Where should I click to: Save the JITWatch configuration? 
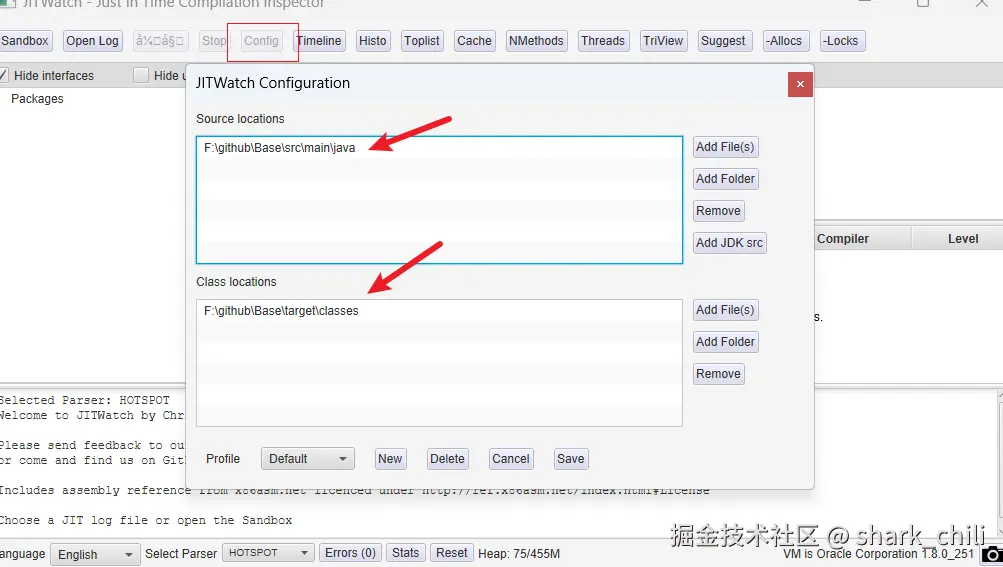click(571, 459)
